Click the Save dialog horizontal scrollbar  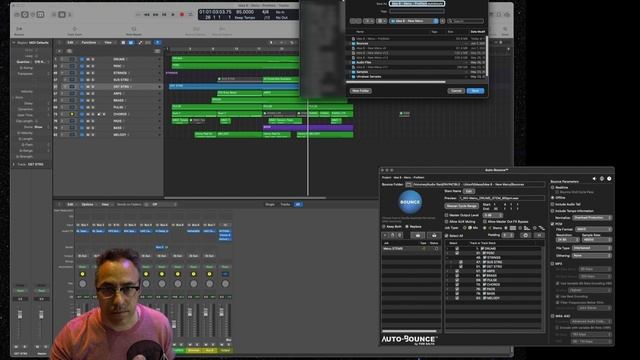(396, 82)
